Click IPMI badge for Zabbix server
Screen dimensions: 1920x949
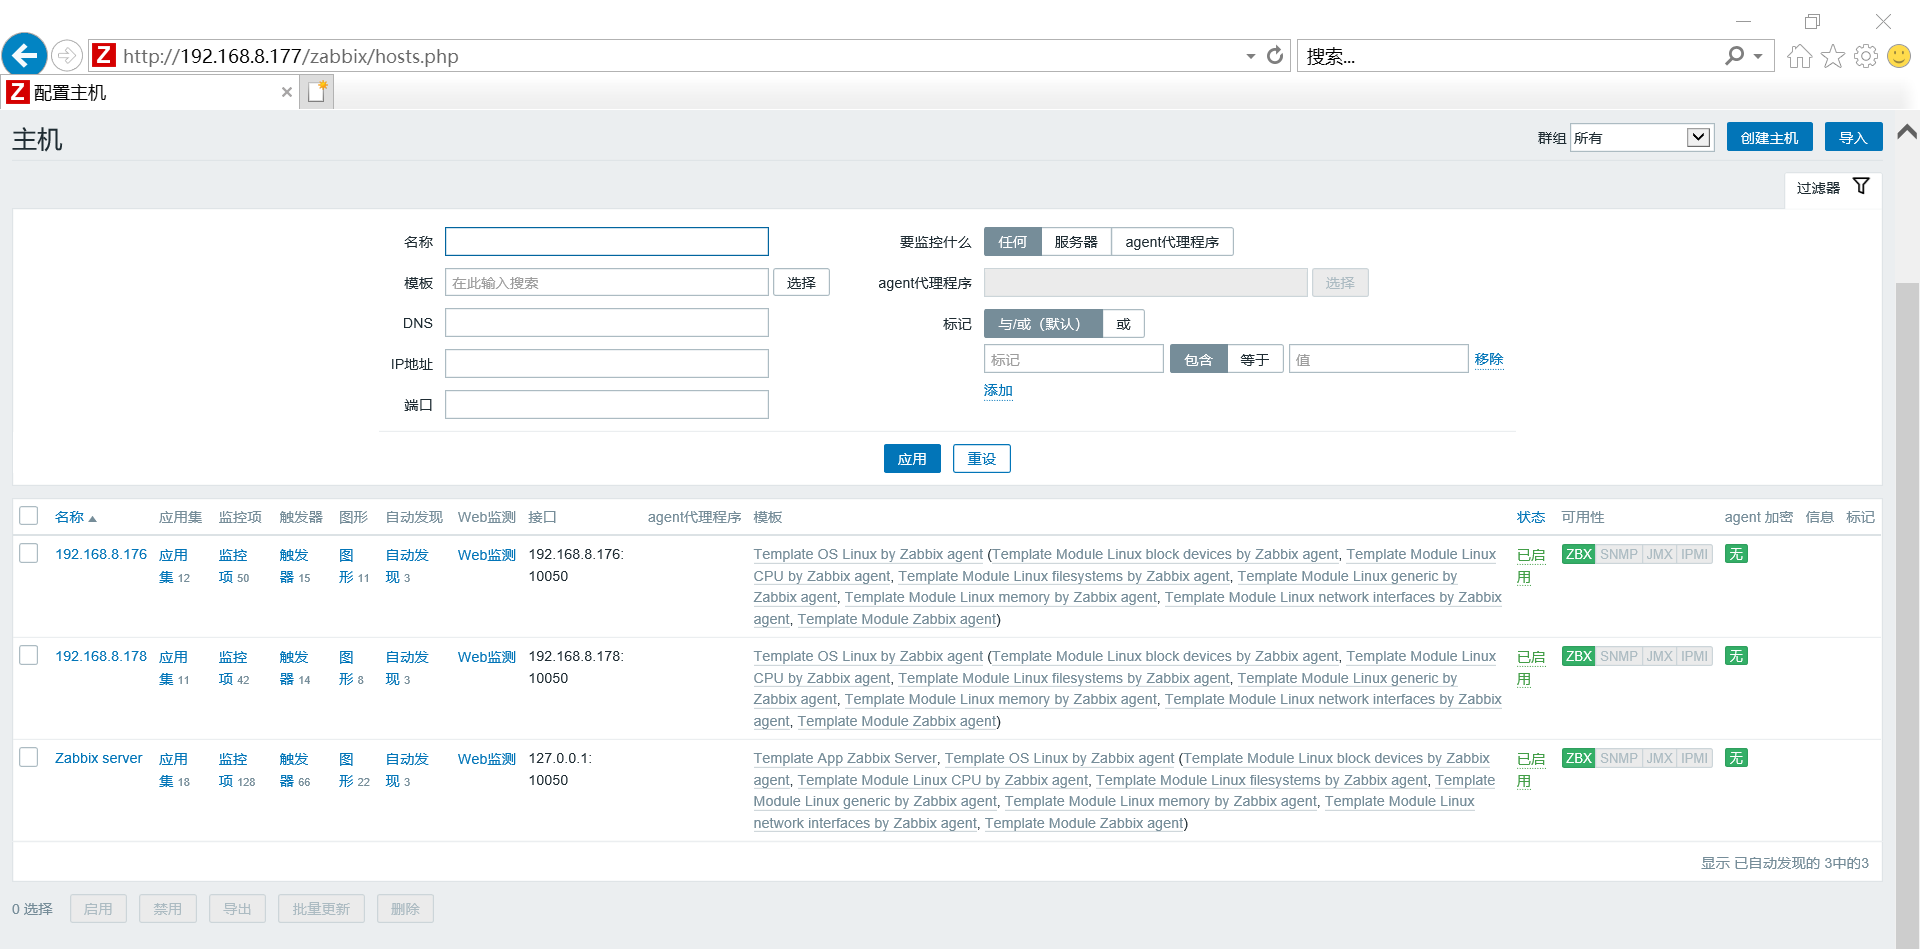click(1694, 758)
